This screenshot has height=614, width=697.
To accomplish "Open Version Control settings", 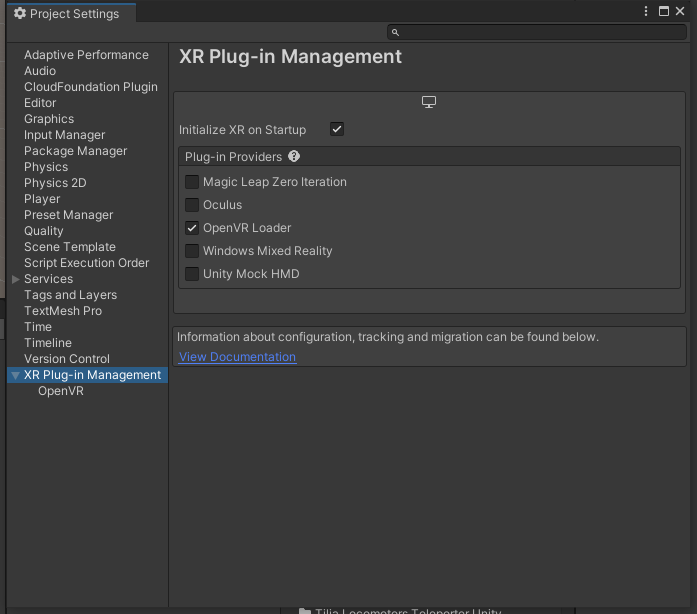I will 67,359.
